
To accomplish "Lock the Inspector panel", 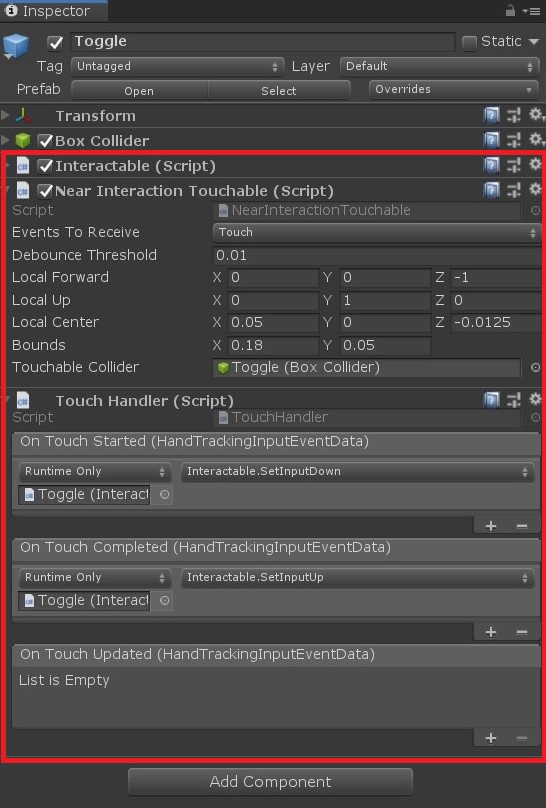I will point(510,10).
